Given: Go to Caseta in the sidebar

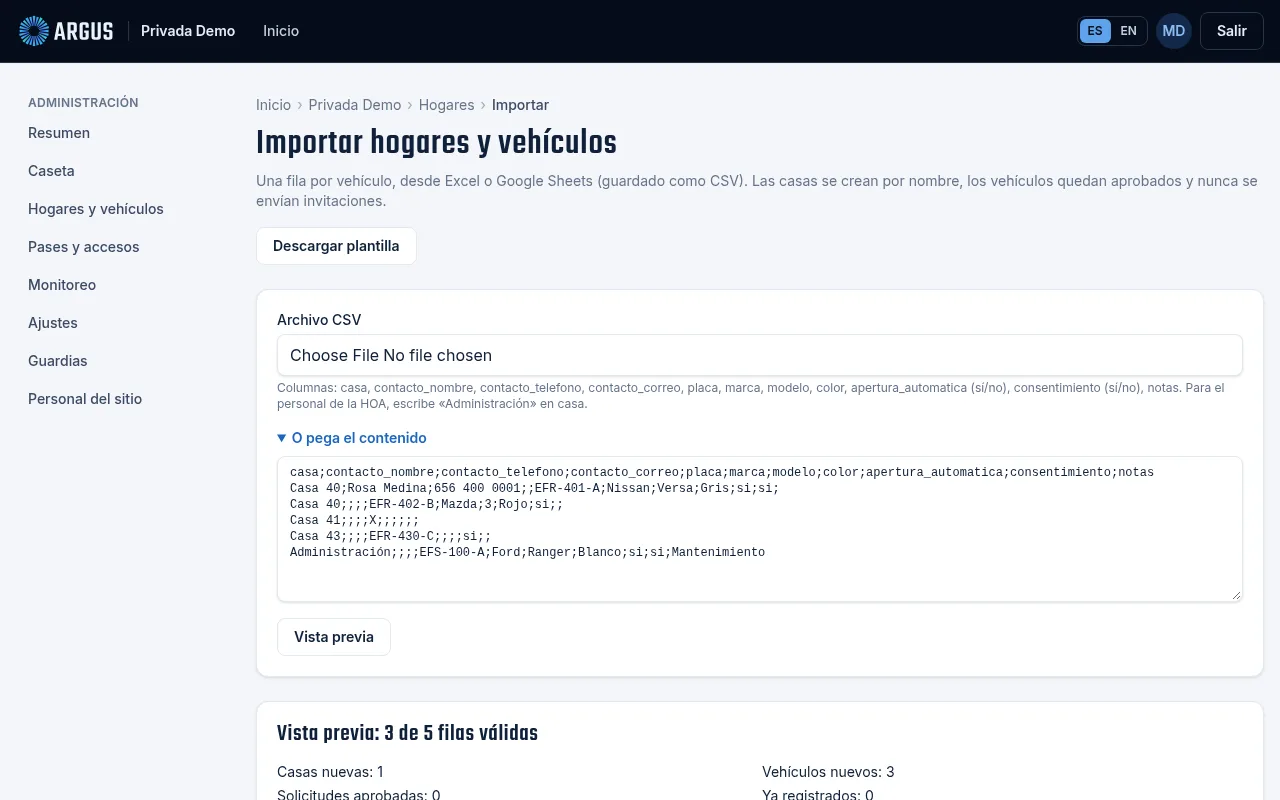Looking at the screenshot, I should click(x=51, y=171).
